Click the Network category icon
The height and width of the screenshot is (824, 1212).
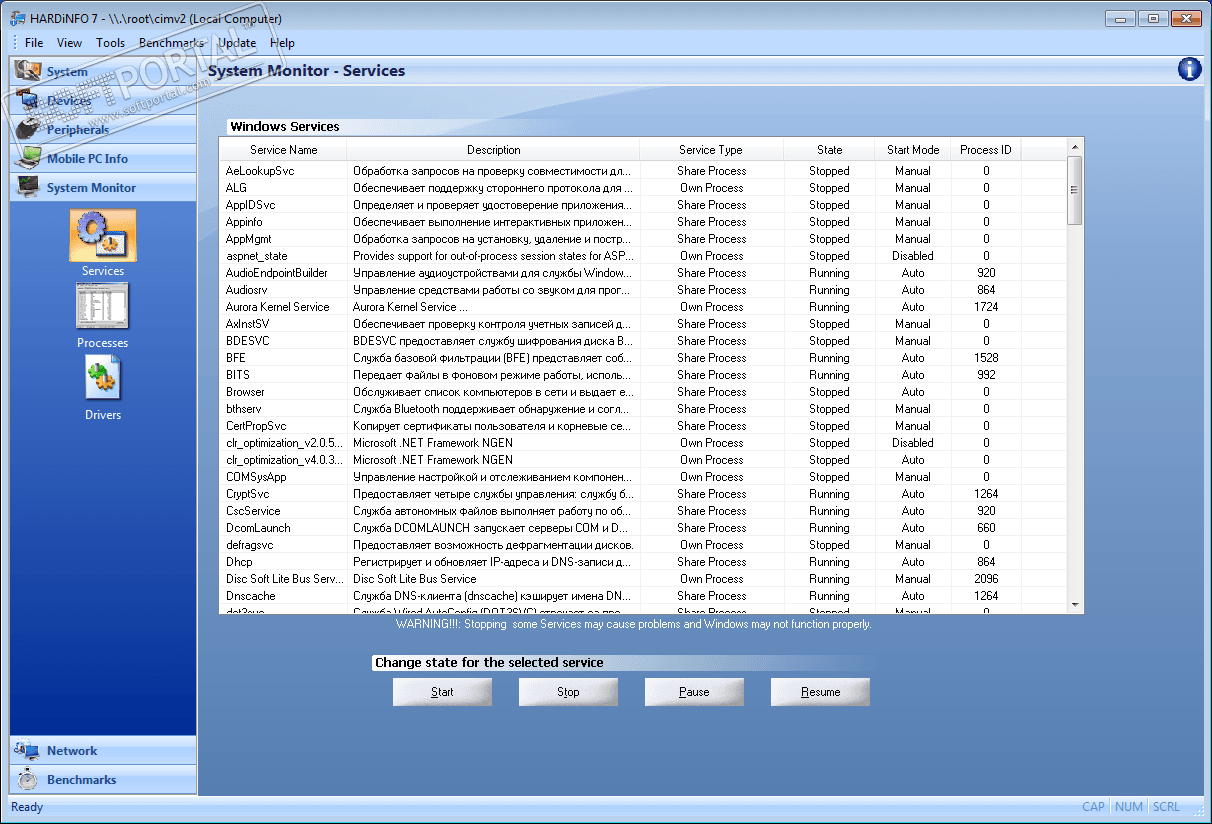coord(28,750)
